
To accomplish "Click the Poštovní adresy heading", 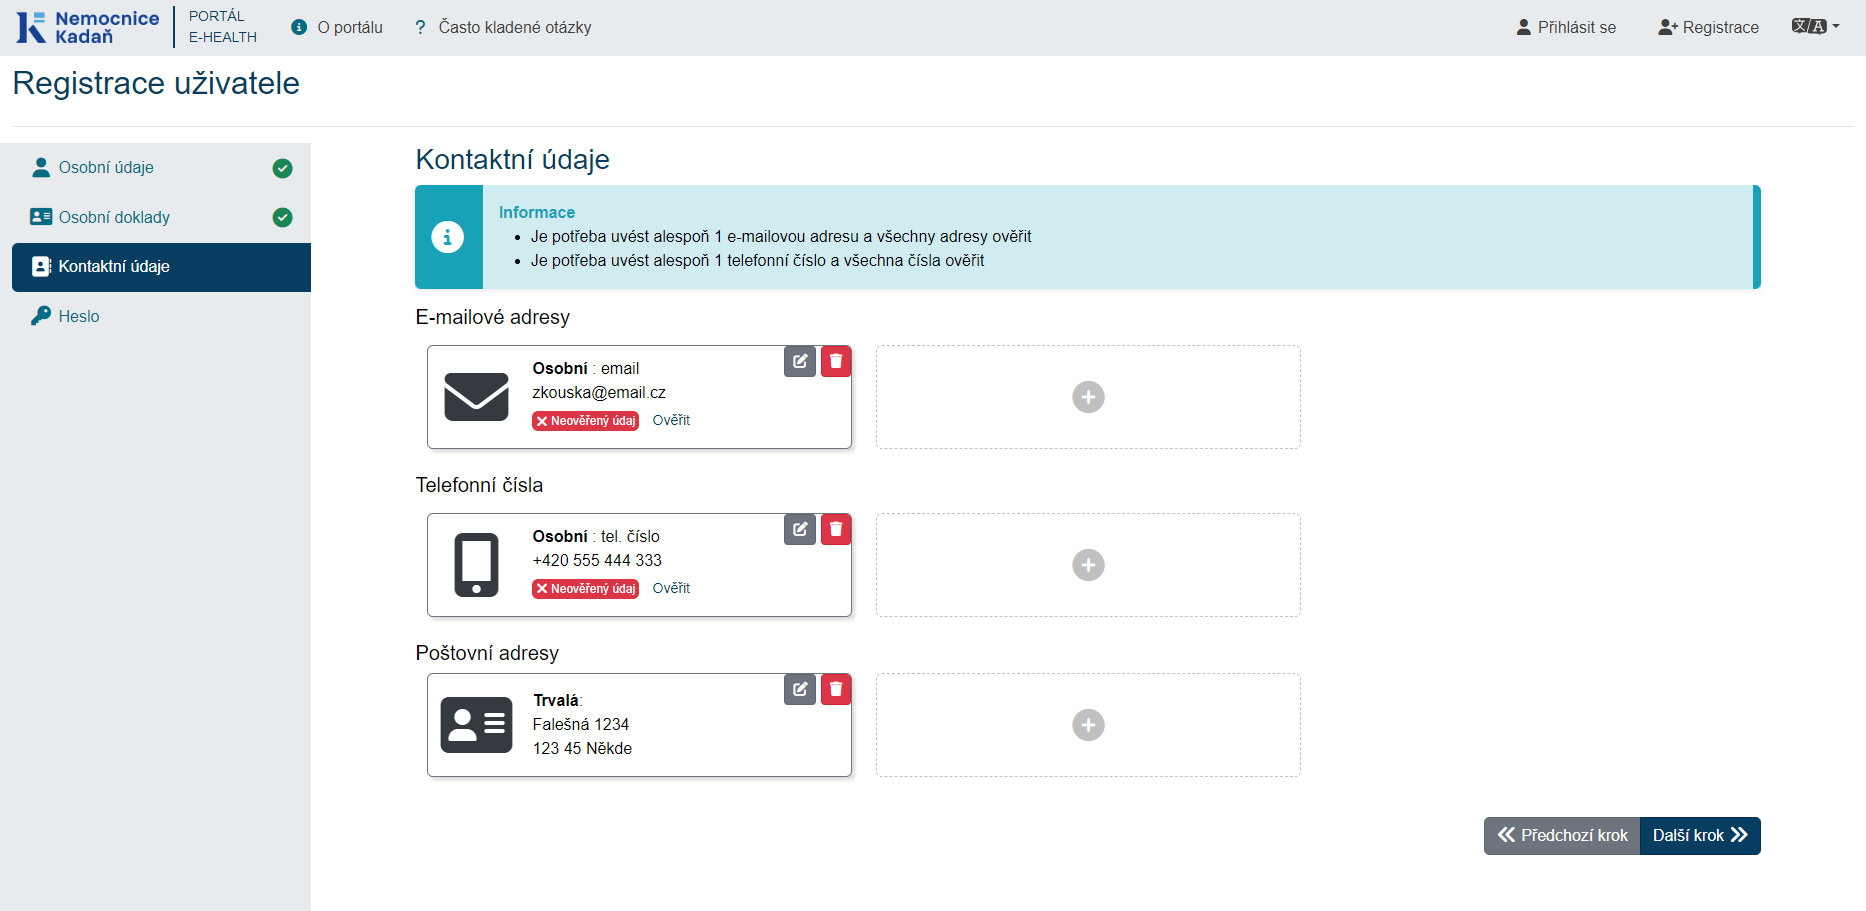I will pyautogui.click(x=487, y=653).
